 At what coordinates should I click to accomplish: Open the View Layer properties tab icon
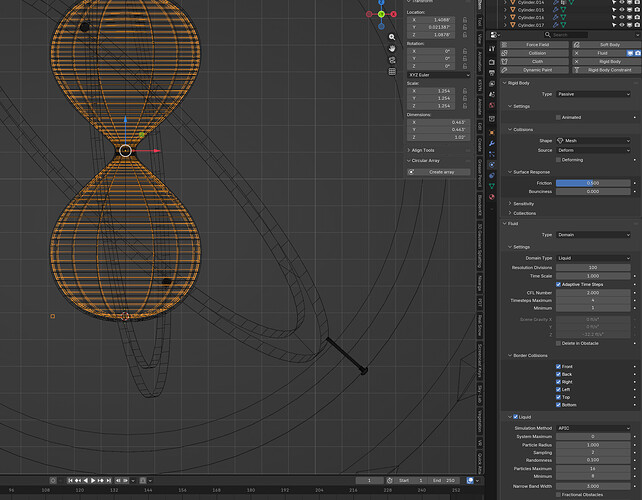[x=492, y=84]
